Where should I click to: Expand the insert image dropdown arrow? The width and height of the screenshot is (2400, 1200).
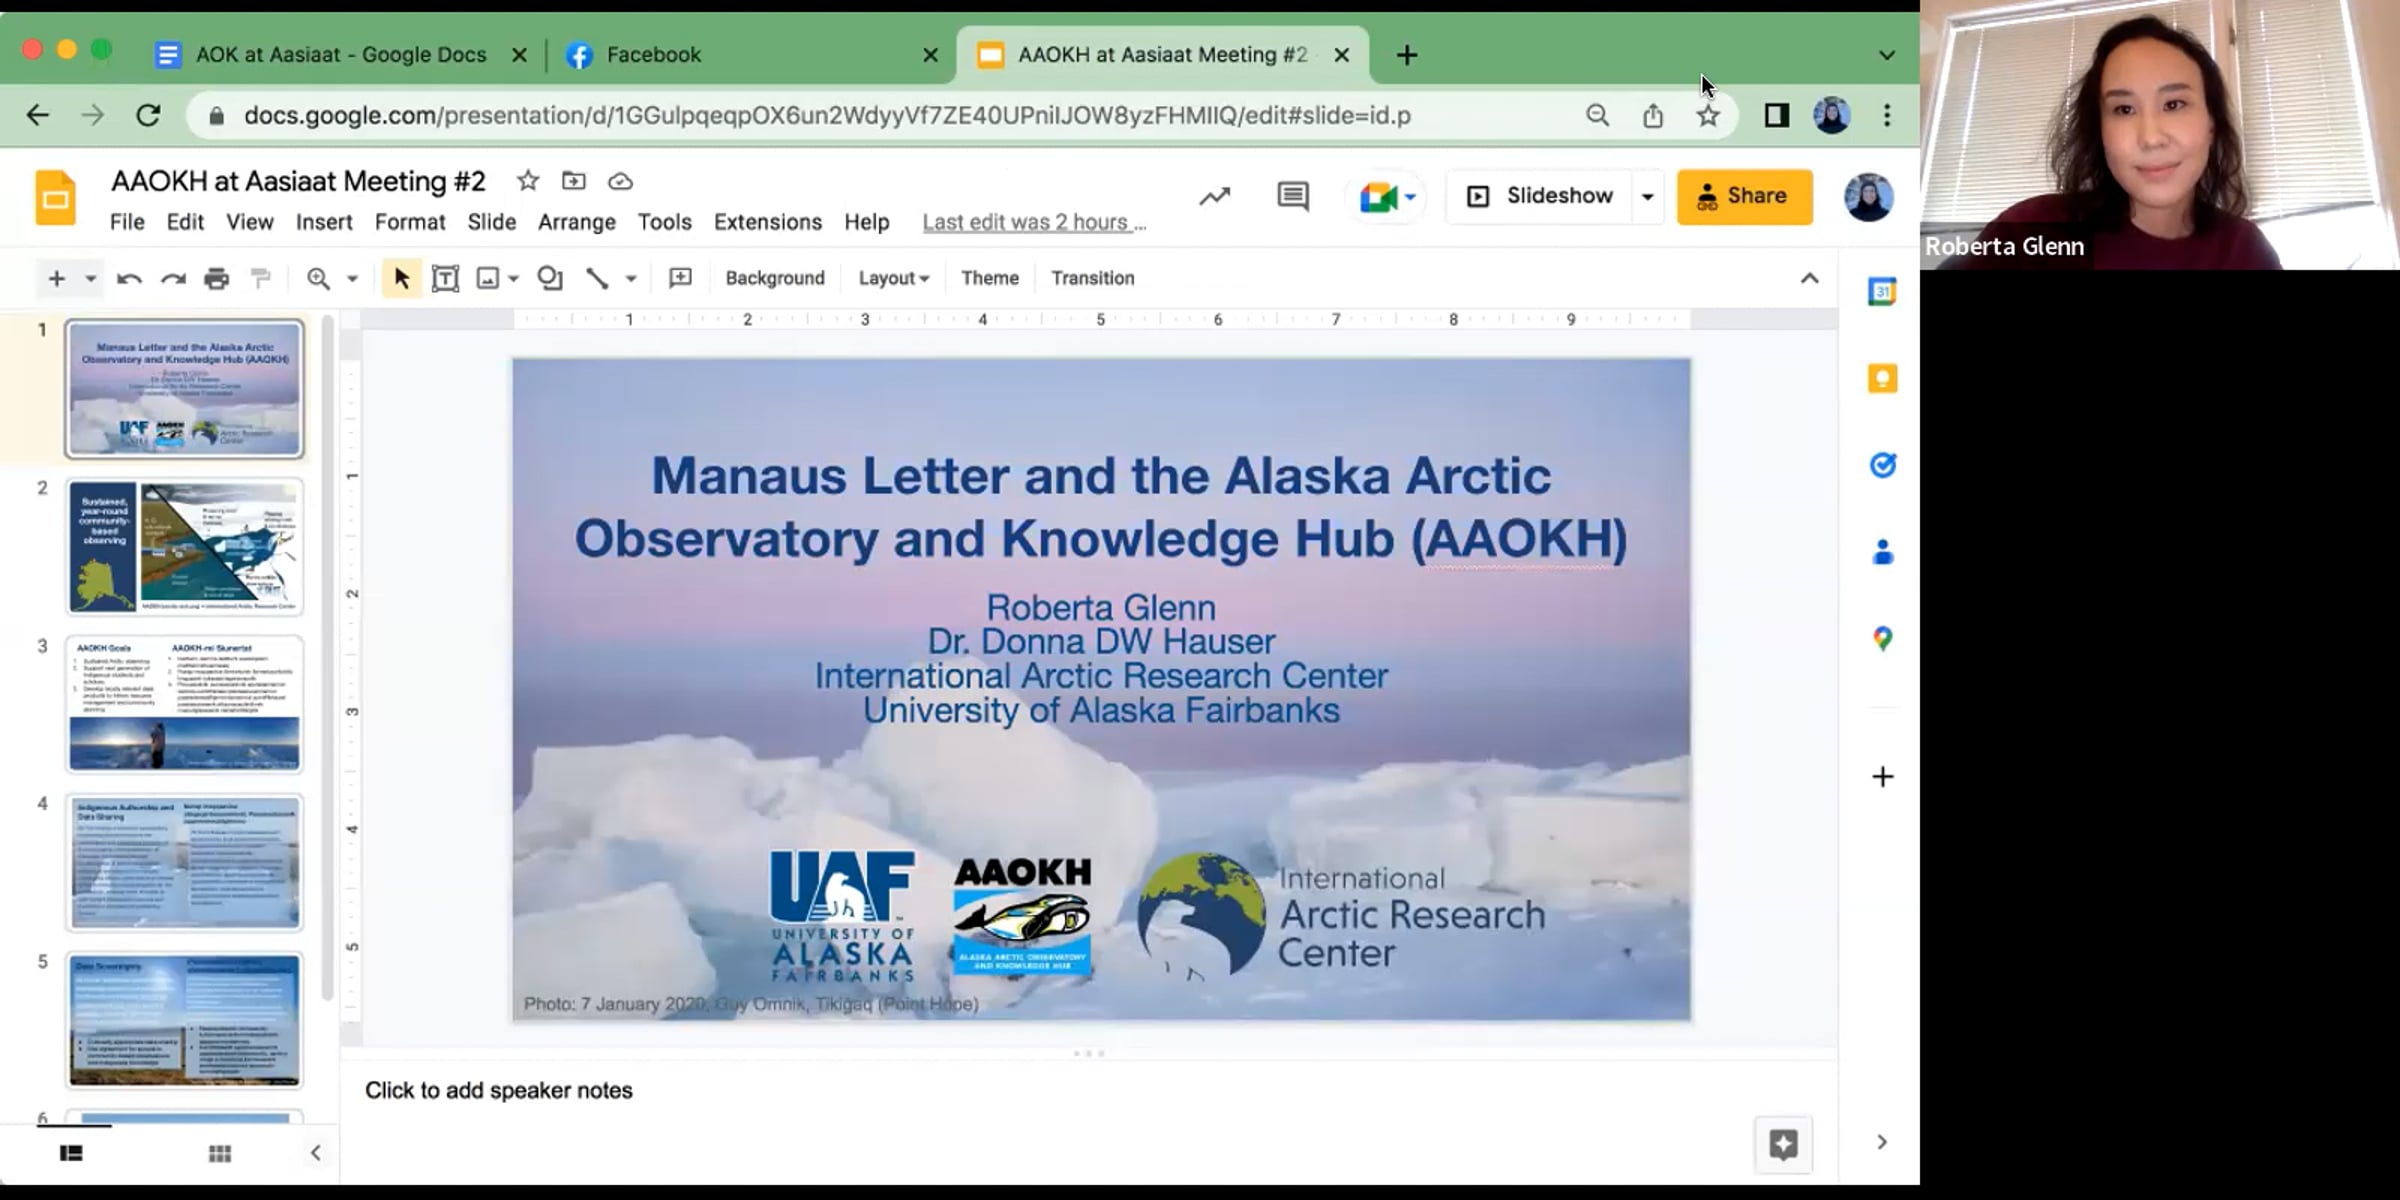pos(514,278)
